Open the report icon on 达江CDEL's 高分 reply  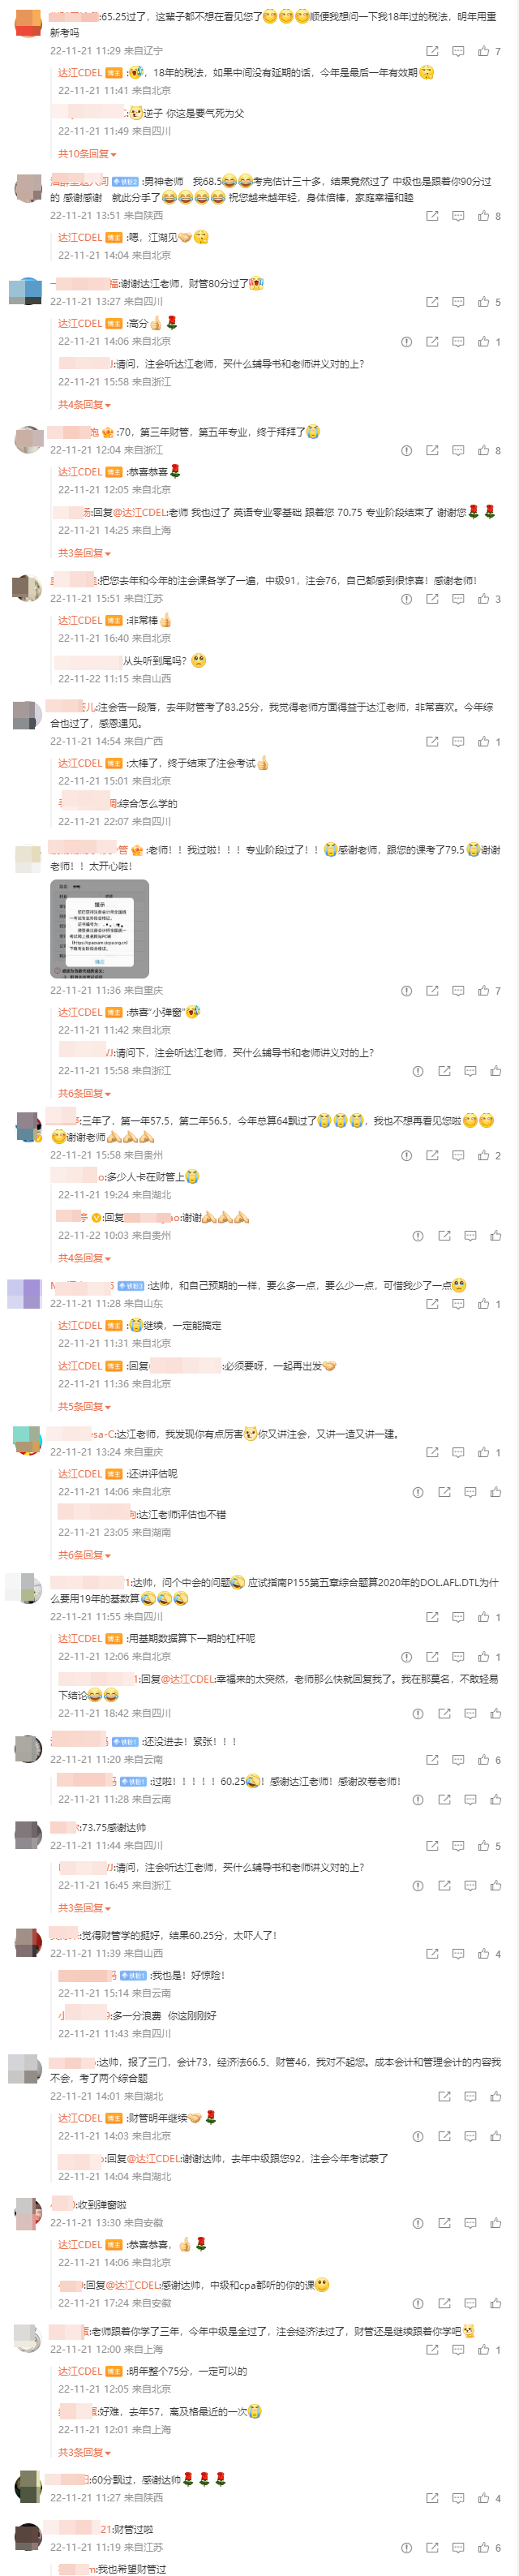(x=406, y=342)
